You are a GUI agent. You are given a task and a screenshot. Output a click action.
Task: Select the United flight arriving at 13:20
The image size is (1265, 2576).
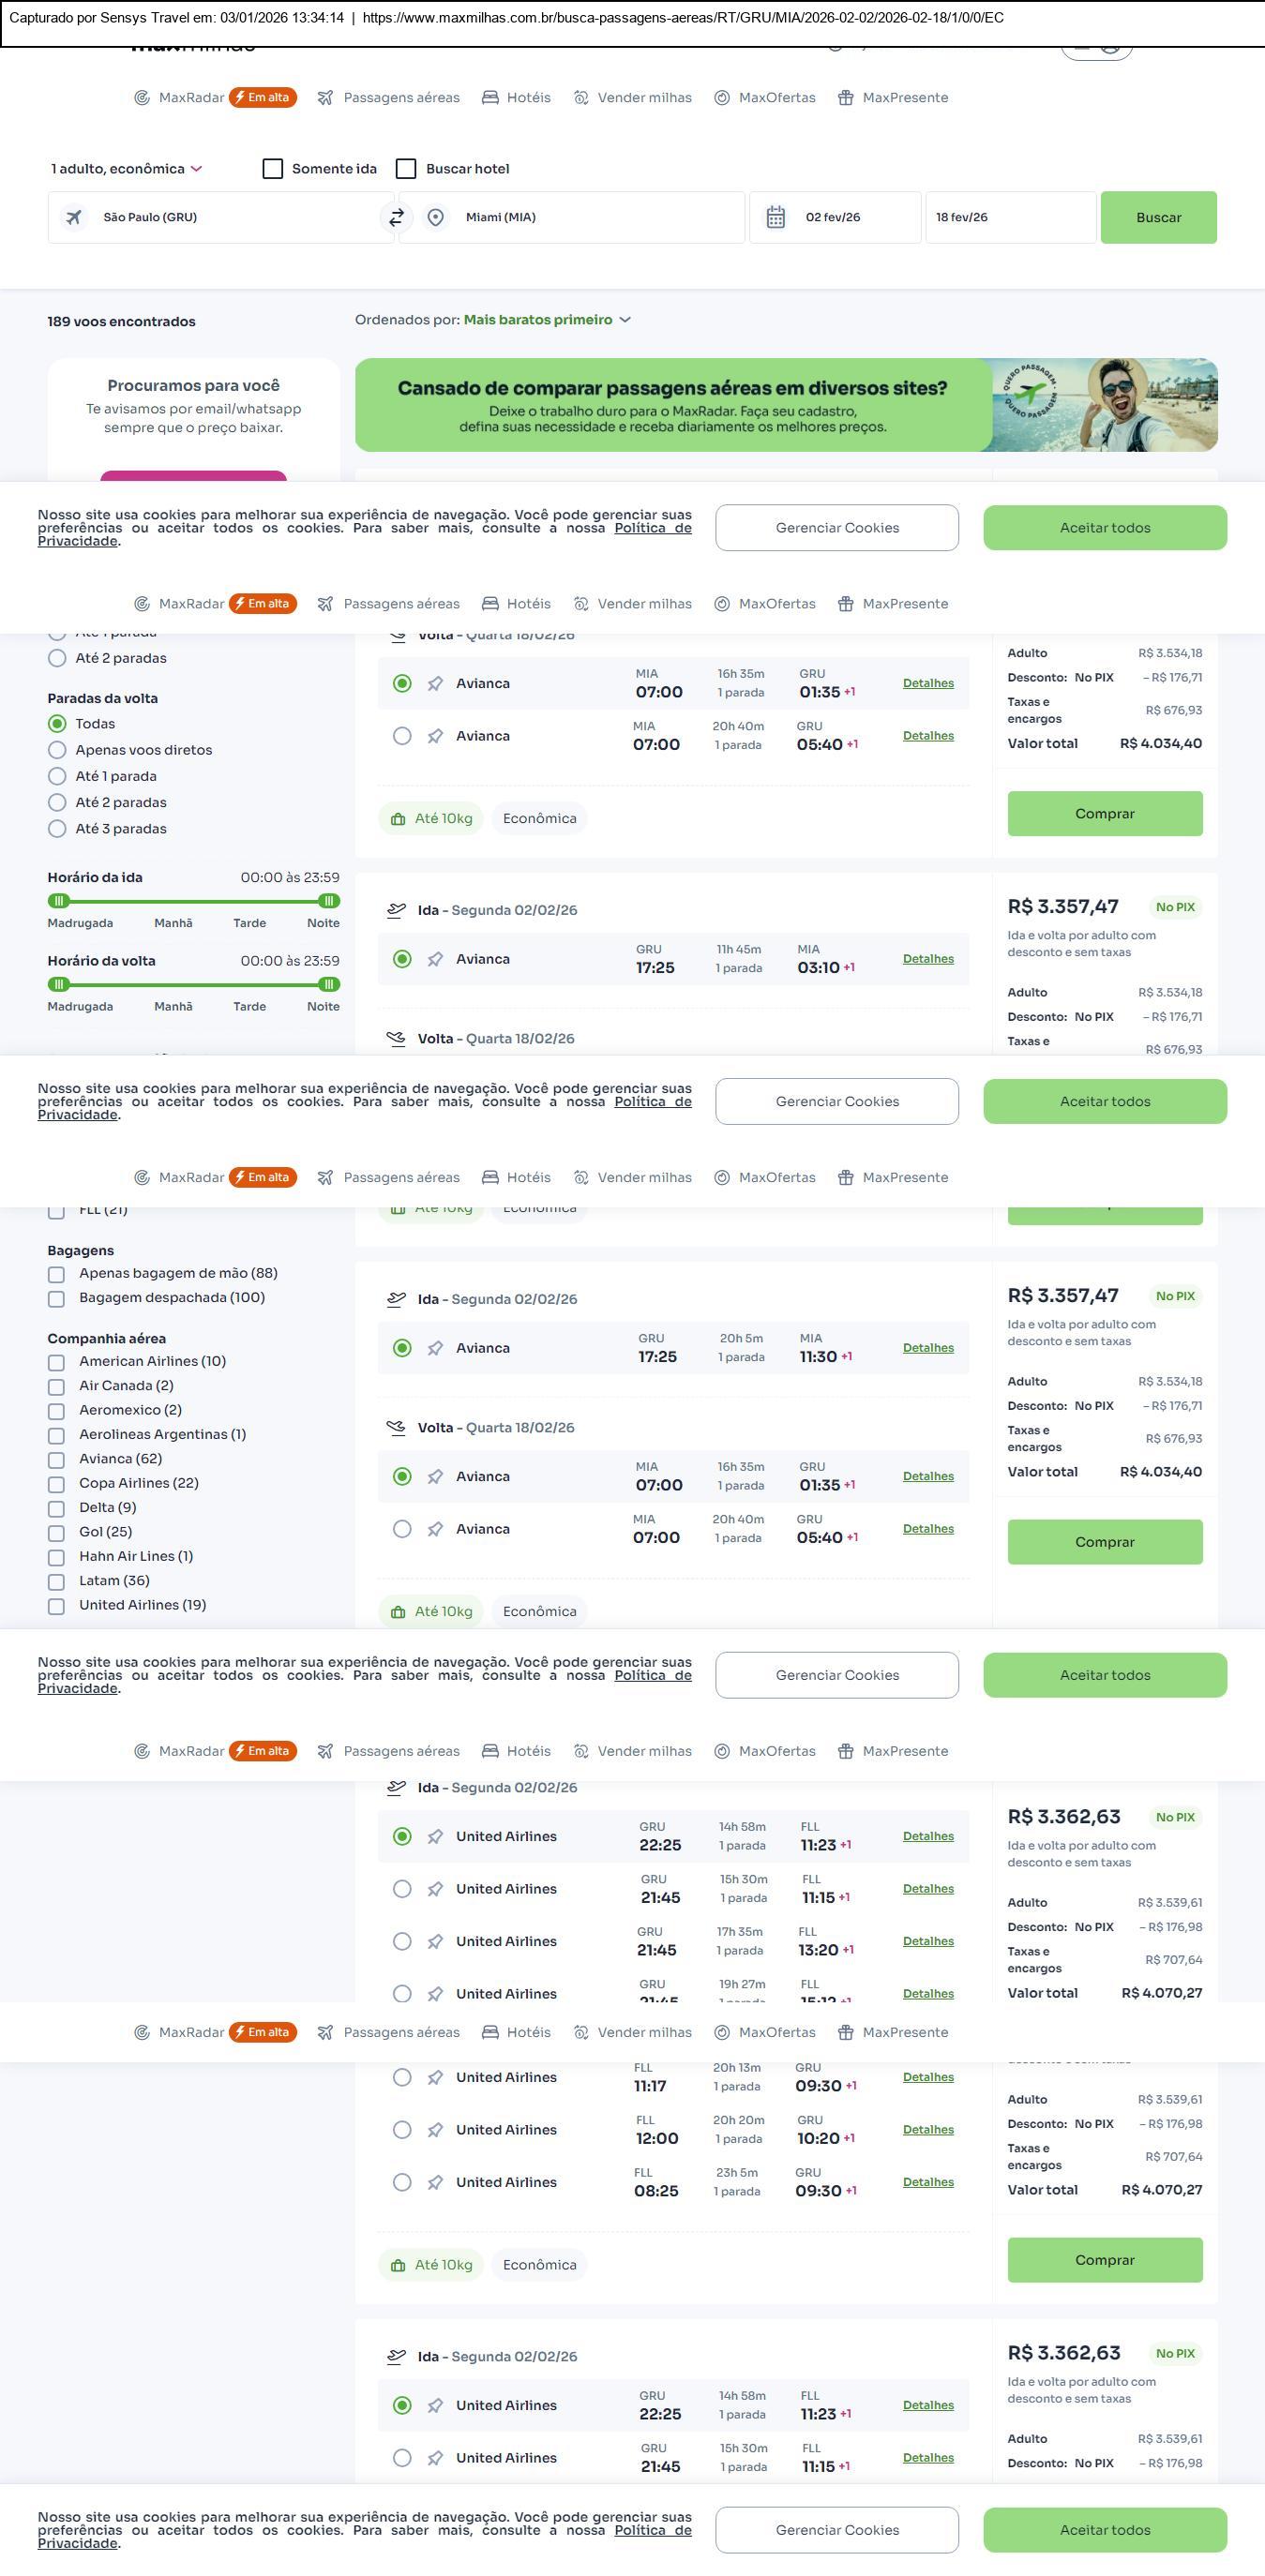coord(402,1941)
